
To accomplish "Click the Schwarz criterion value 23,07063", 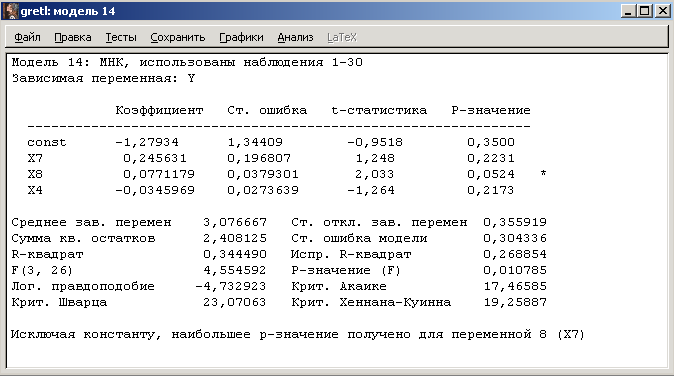I will click(x=235, y=302).
